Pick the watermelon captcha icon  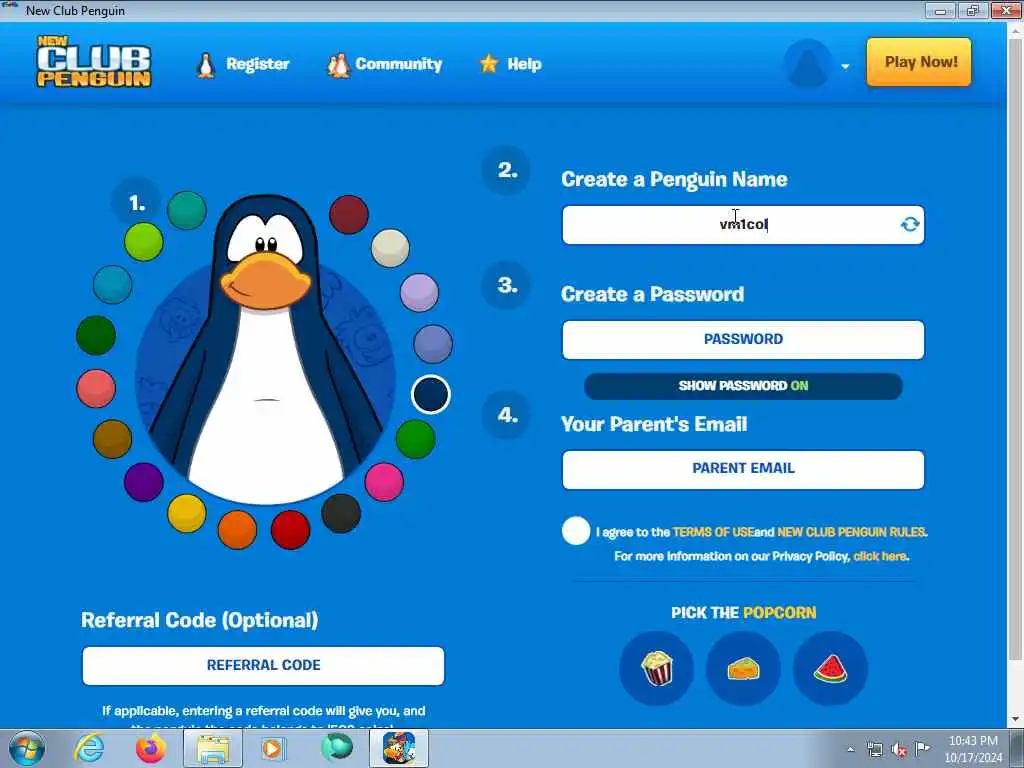point(830,668)
